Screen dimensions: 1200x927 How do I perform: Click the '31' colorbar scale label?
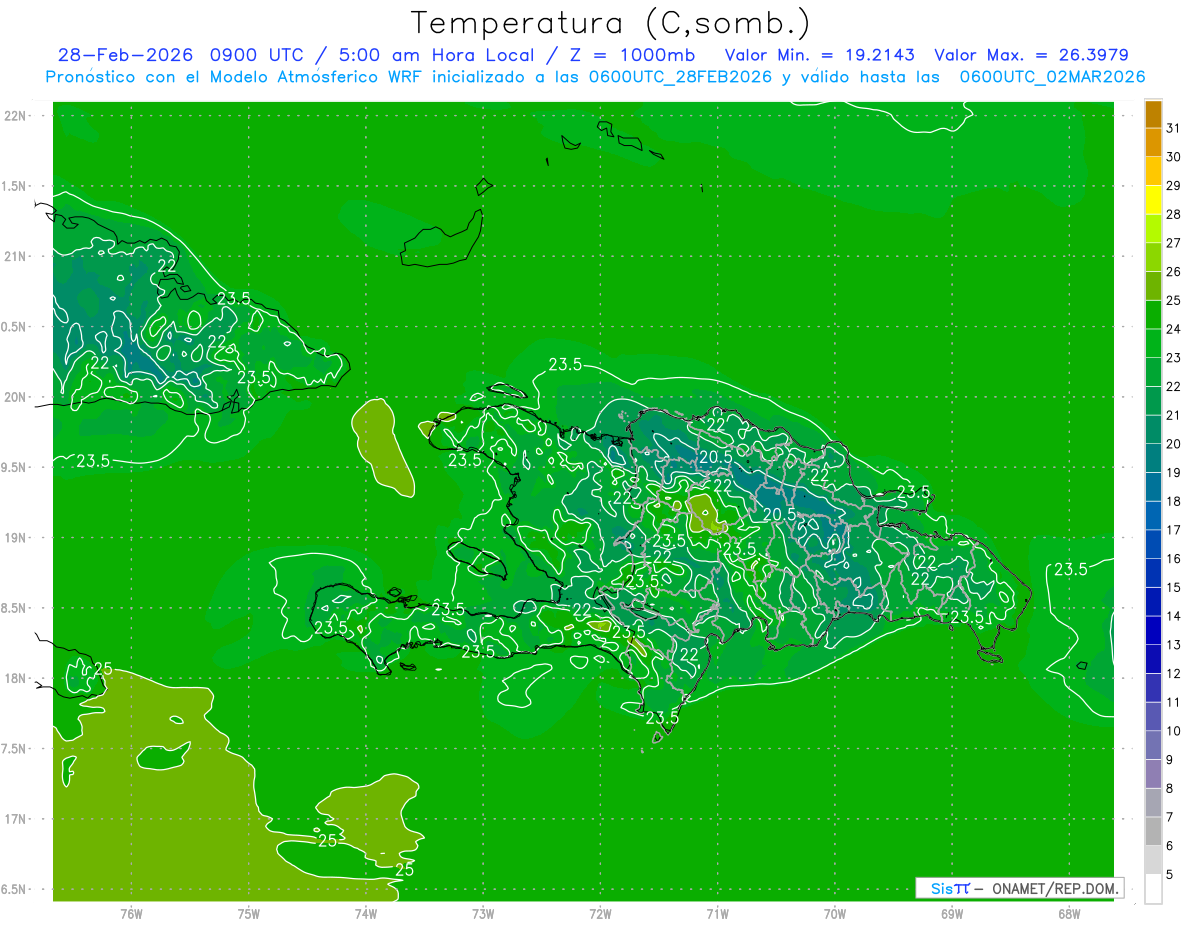pos(1173,128)
